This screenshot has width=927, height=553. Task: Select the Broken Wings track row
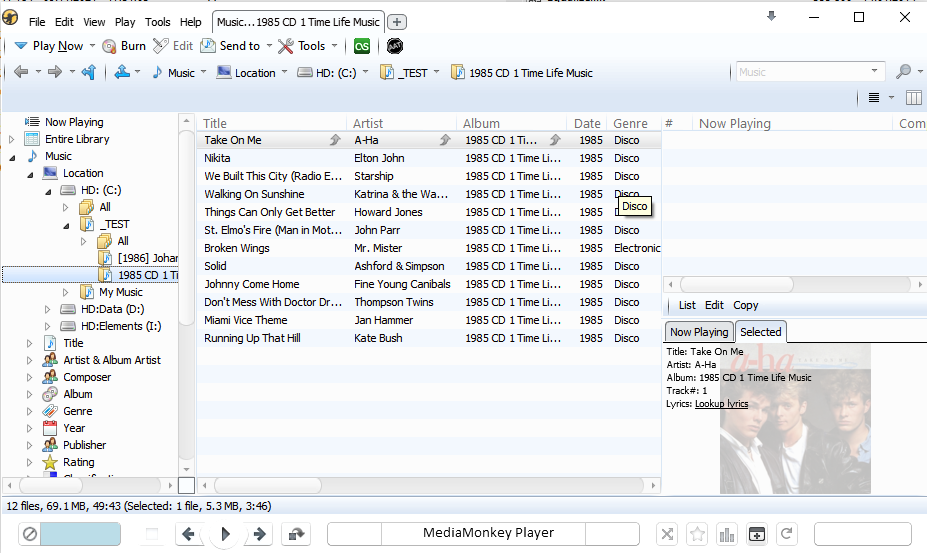pyautogui.click(x=237, y=248)
